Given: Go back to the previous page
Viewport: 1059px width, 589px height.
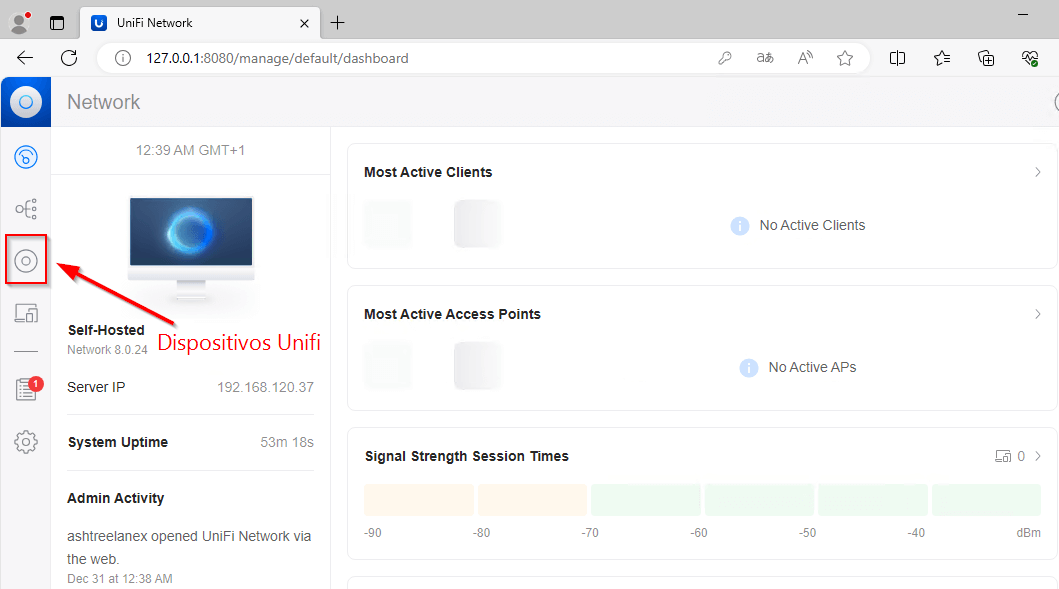Looking at the screenshot, I should 26,58.
